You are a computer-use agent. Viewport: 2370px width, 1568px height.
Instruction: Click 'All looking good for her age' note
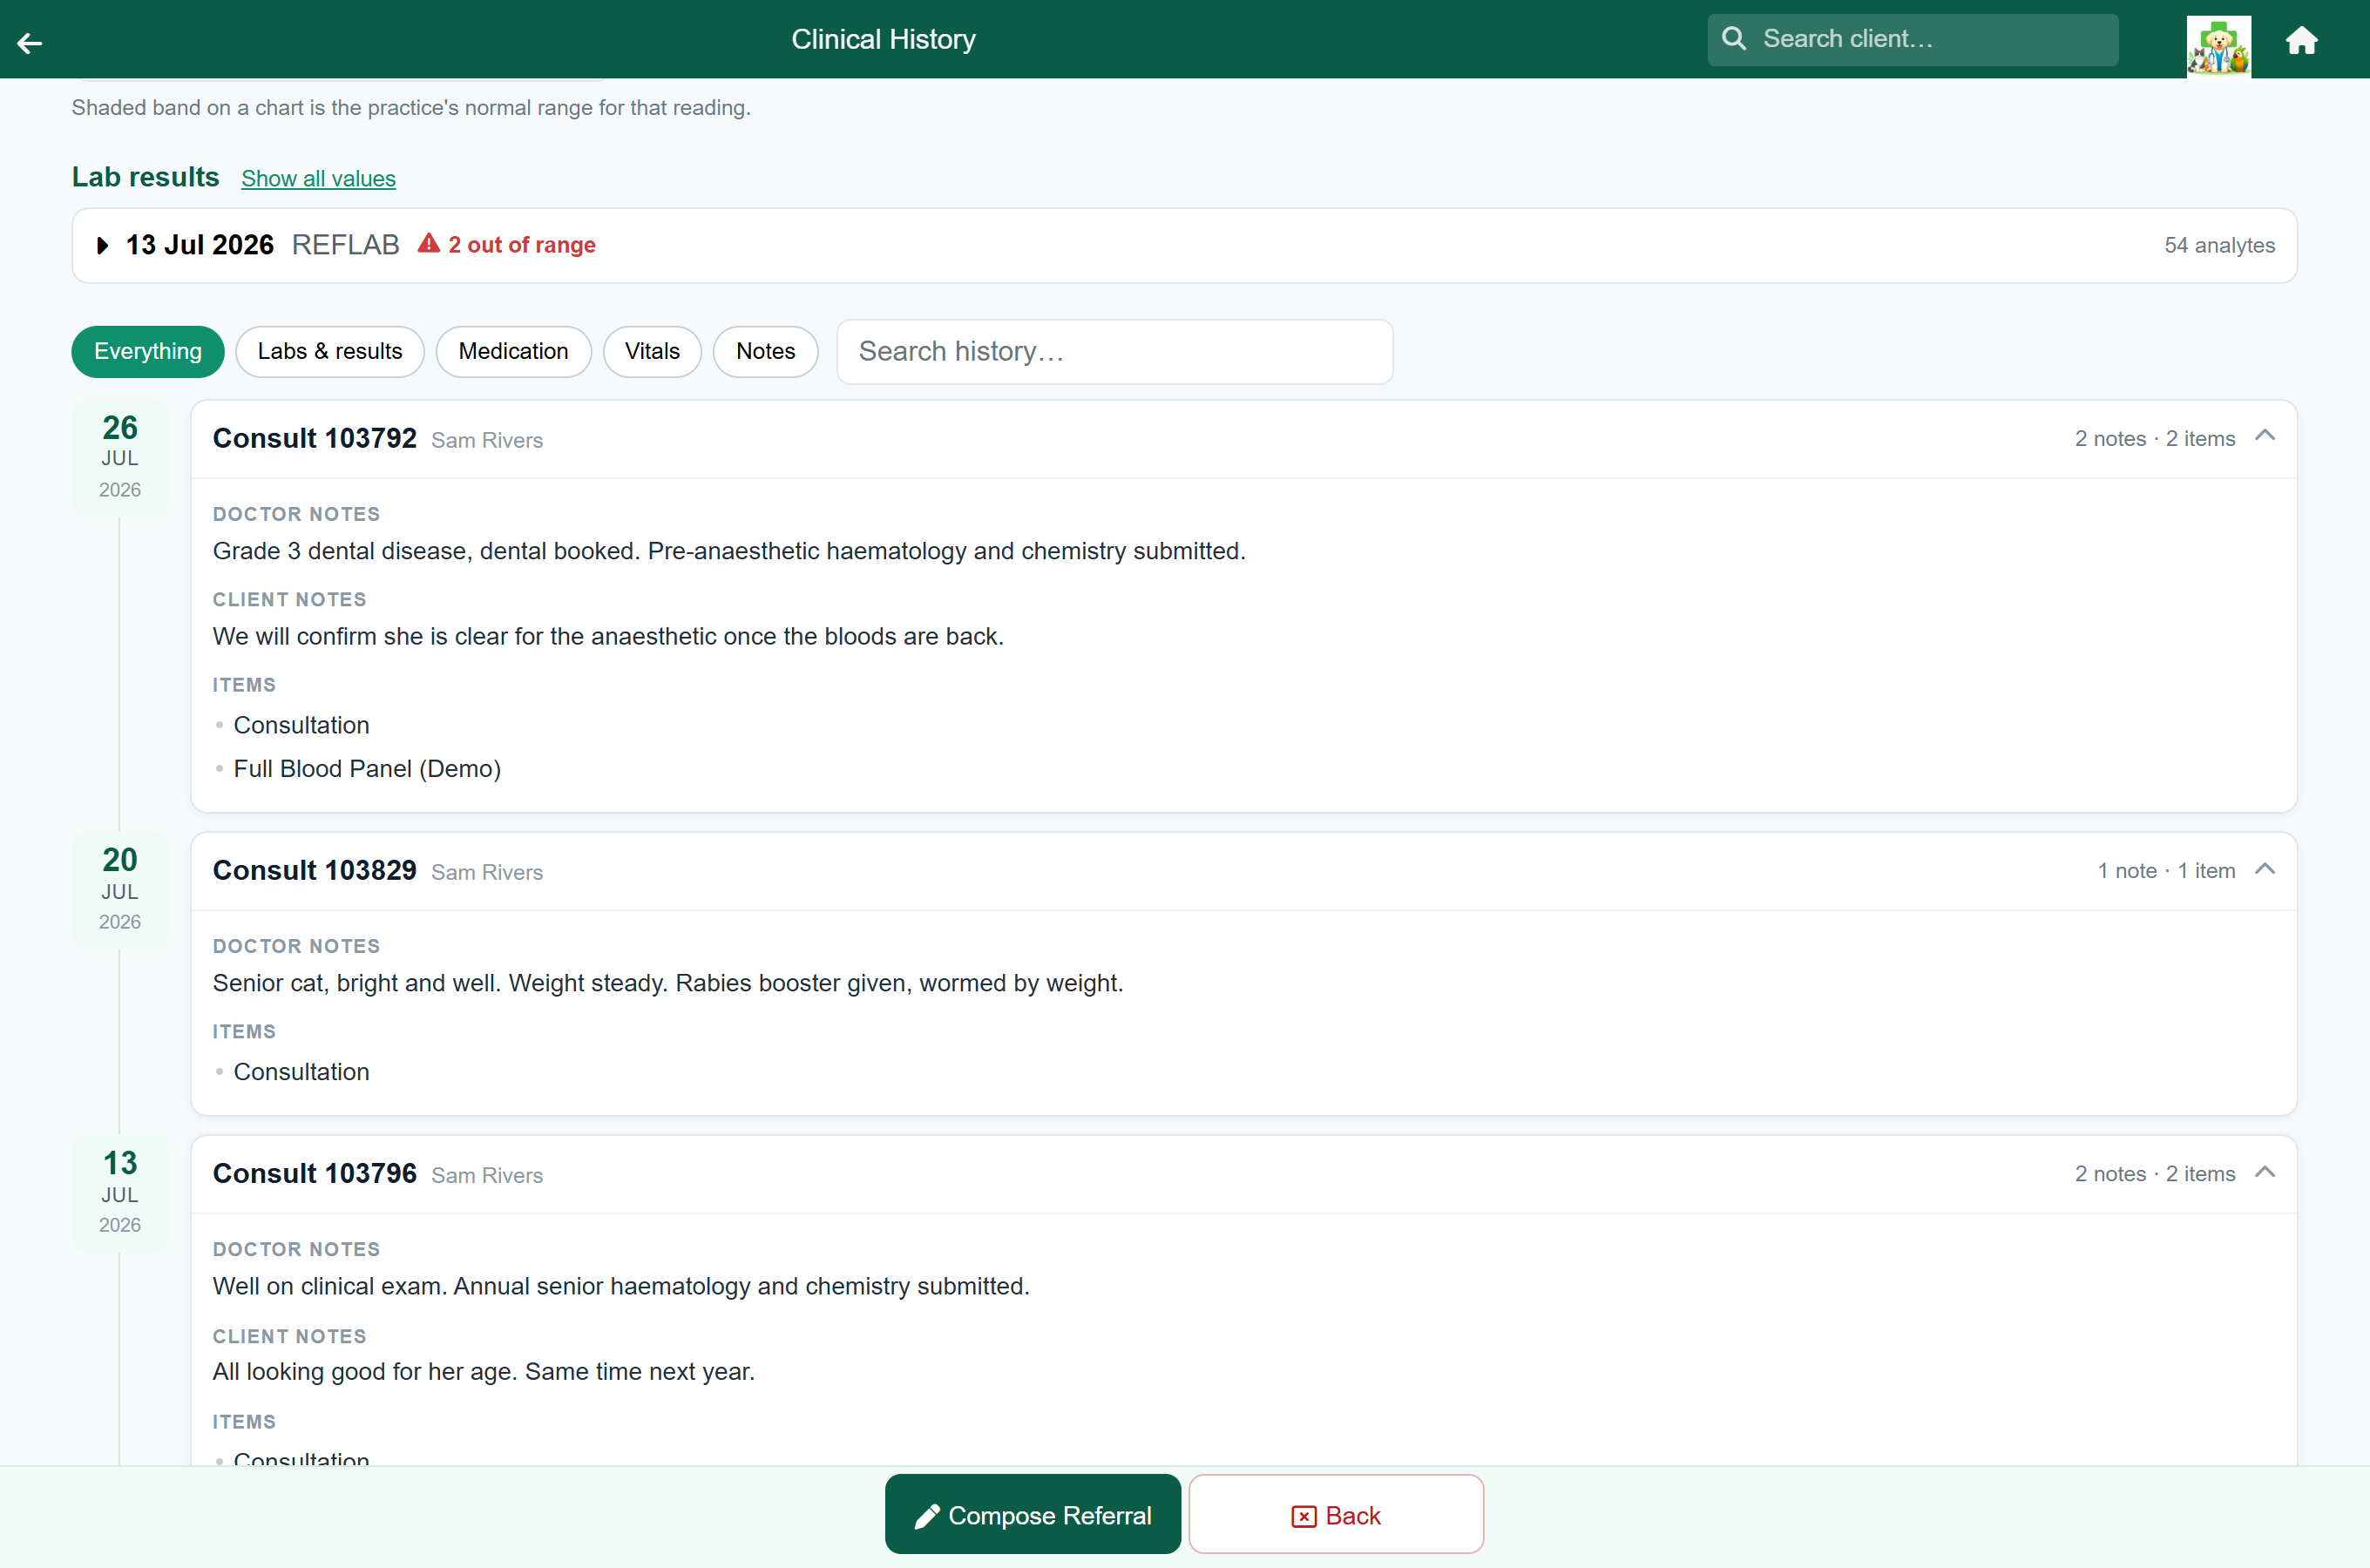(x=484, y=1371)
